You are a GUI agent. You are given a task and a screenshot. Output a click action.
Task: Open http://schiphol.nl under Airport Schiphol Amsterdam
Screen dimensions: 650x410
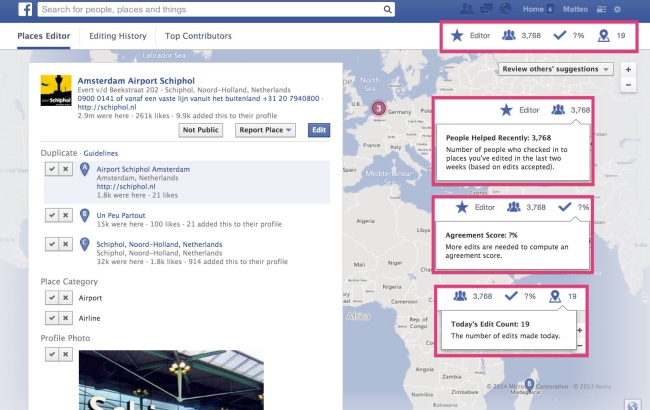click(126, 187)
